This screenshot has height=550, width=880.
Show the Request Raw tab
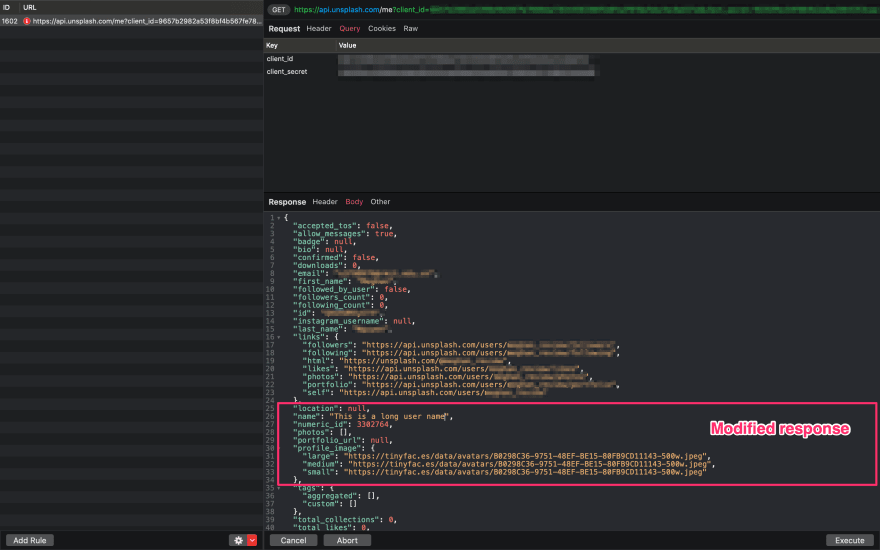pyautogui.click(x=411, y=29)
